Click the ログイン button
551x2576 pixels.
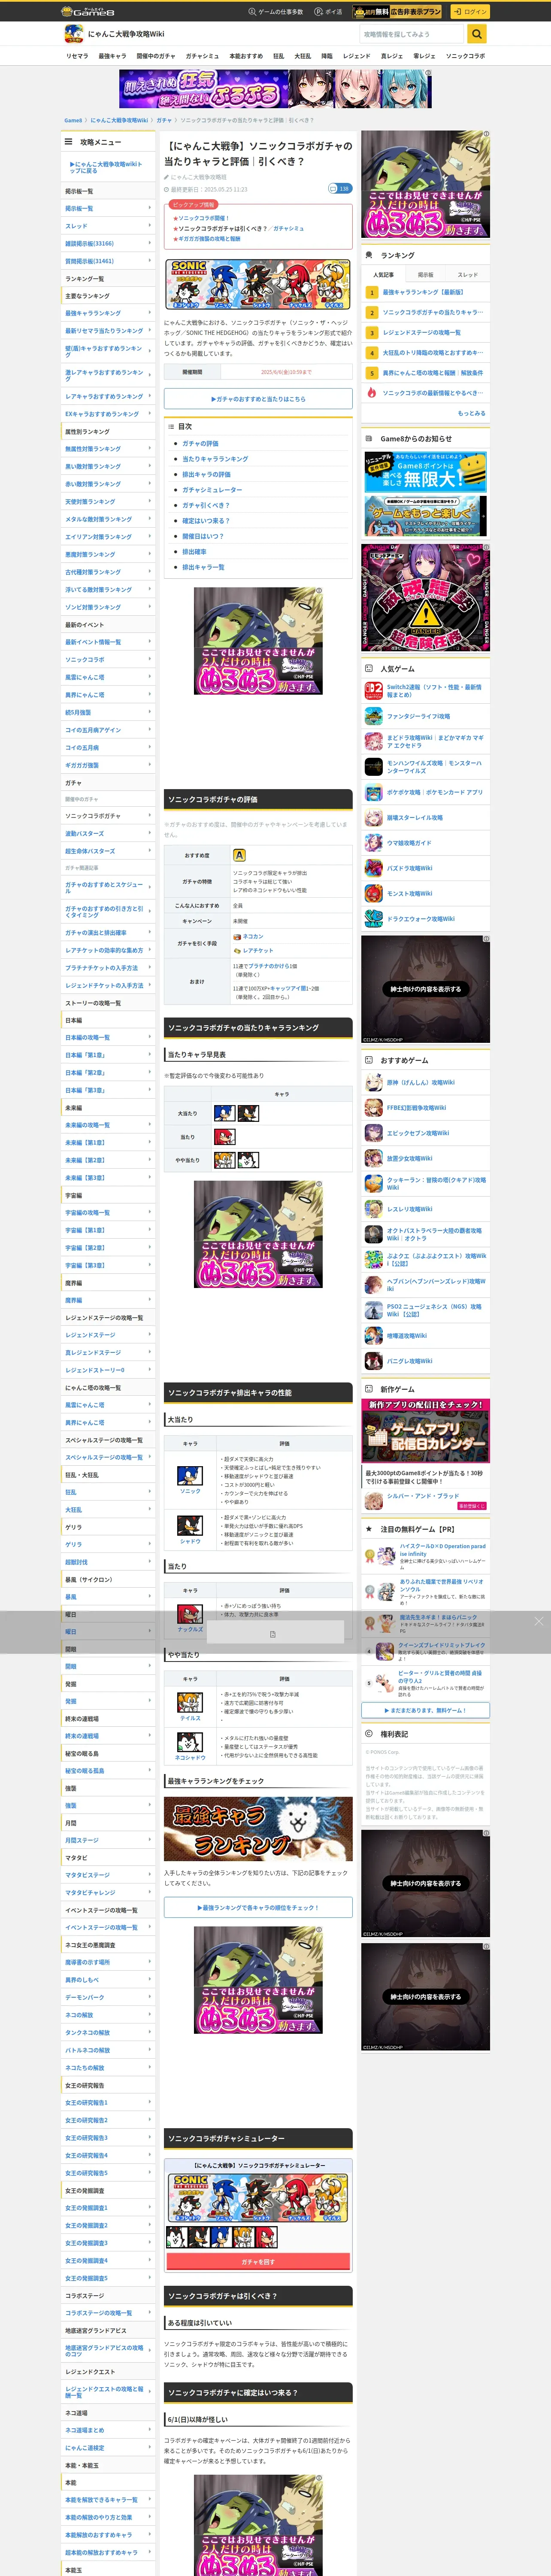[469, 12]
